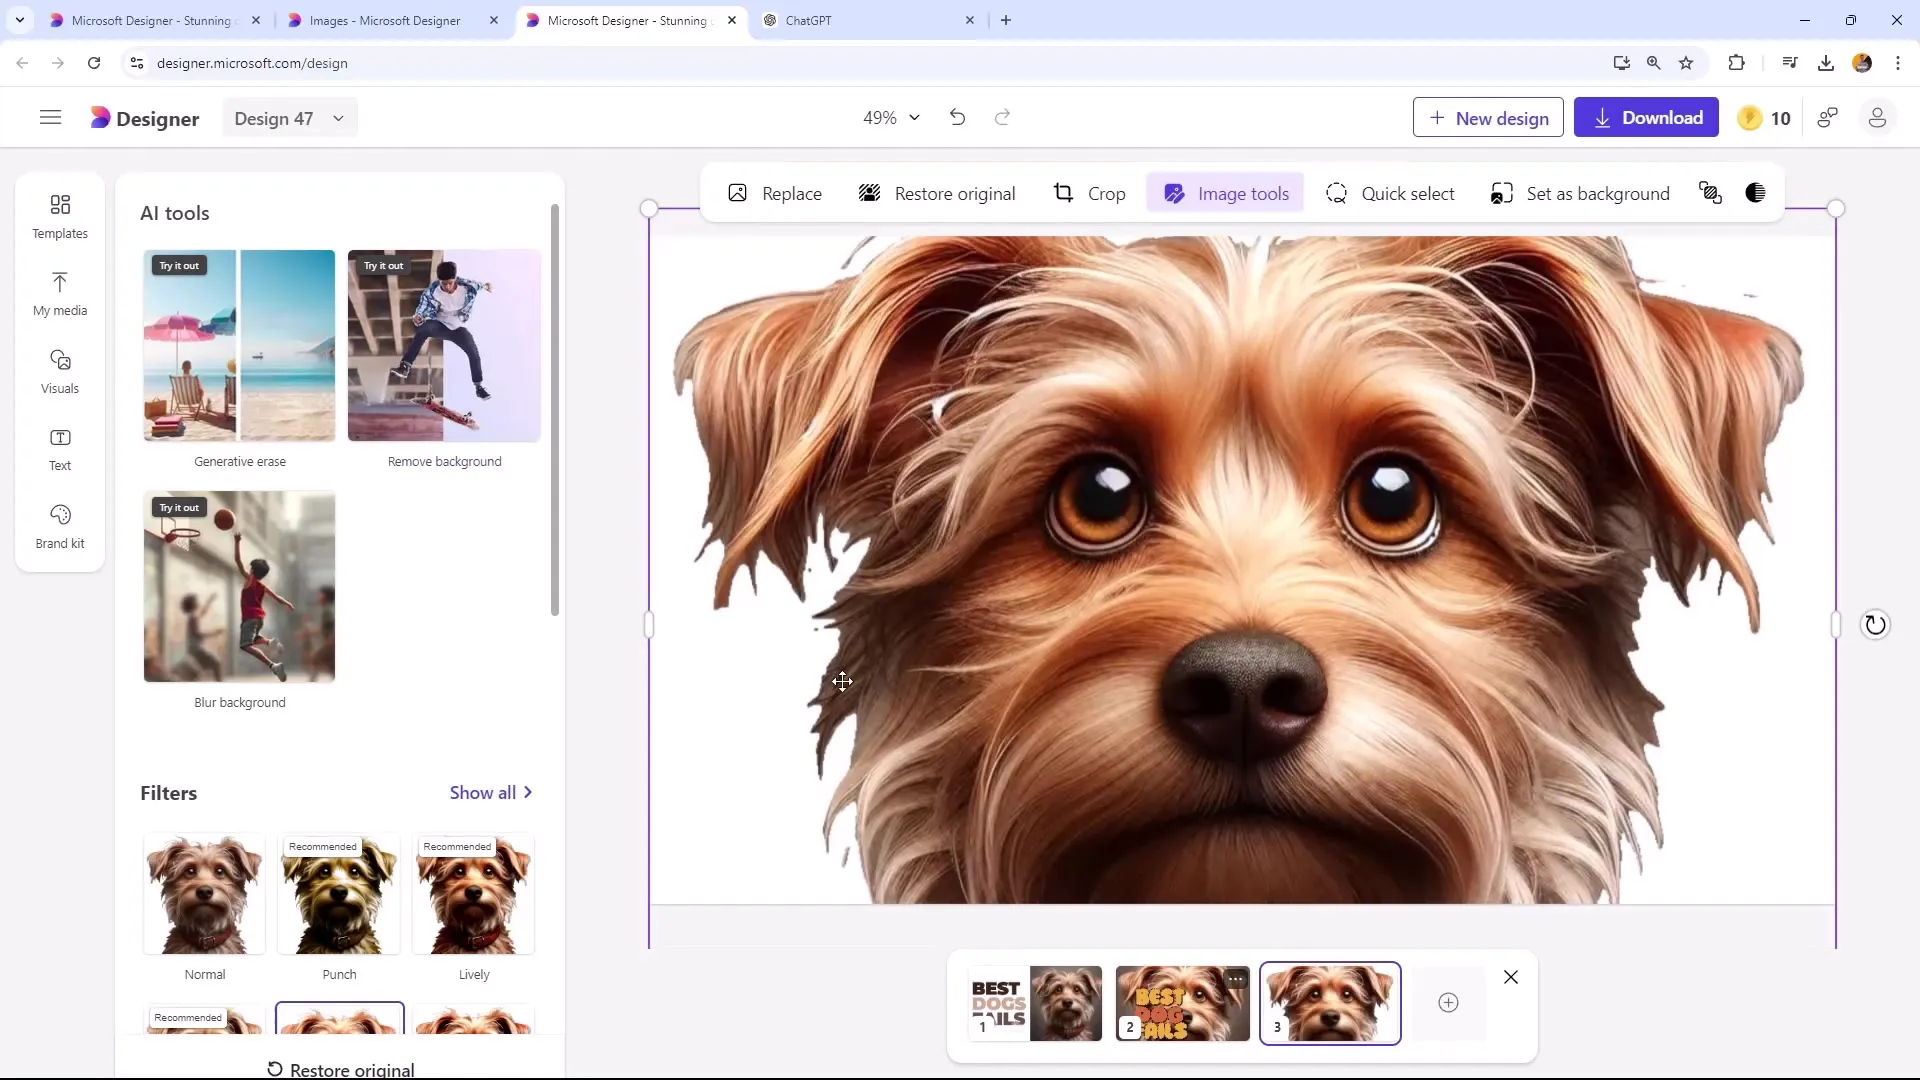Click the Restore original icon
The width and height of the screenshot is (1920, 1080).
[x=869, y=194]
